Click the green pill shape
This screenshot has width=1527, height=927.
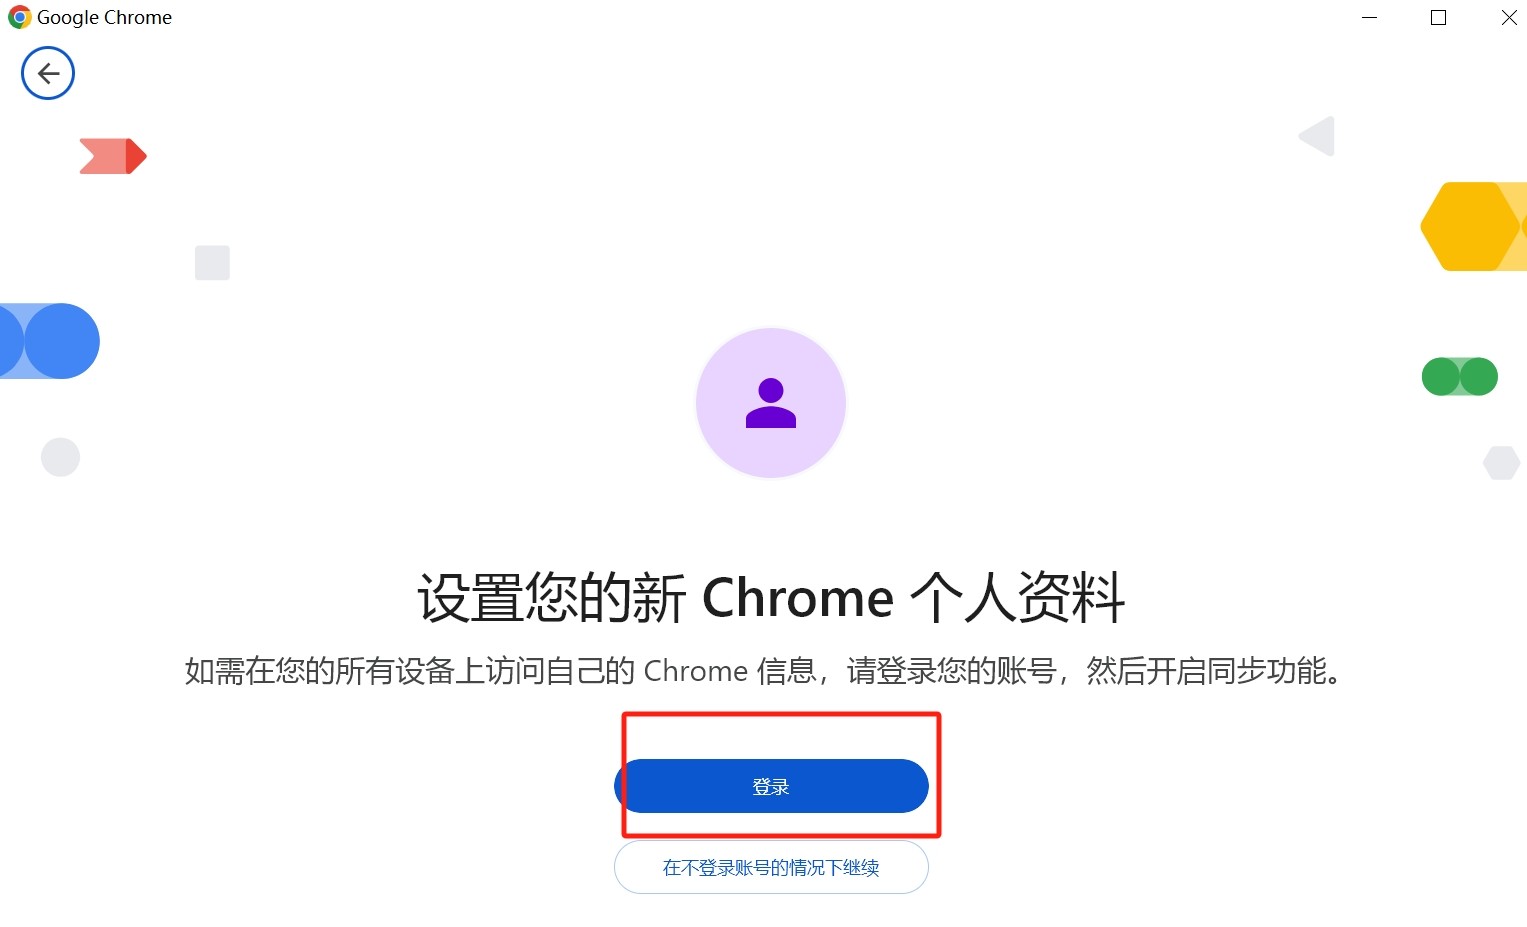click(x=1460, y=377)
